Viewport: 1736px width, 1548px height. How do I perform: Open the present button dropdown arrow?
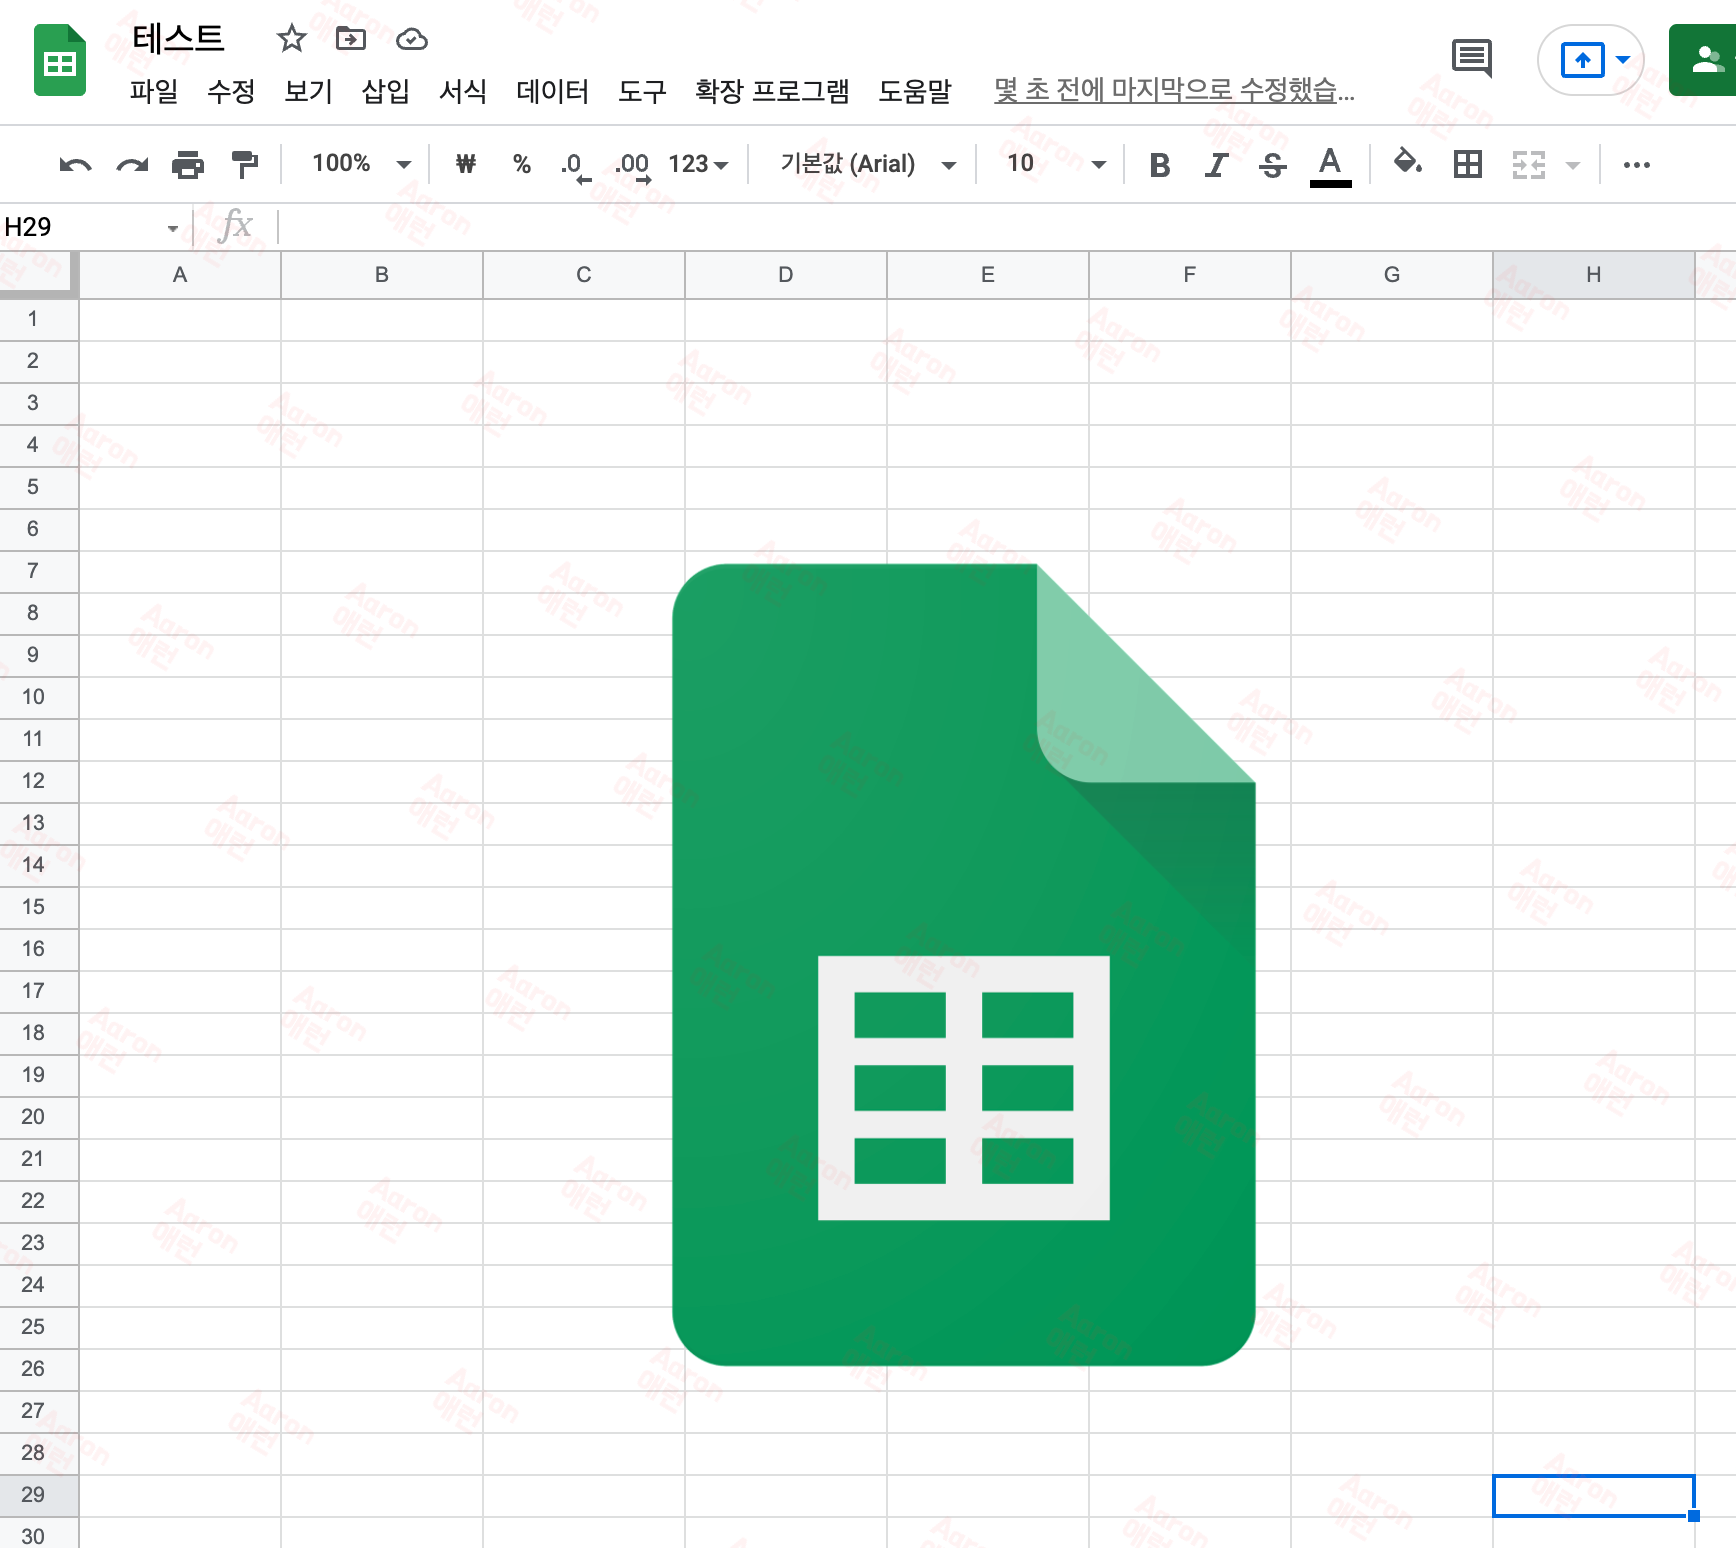pos(1623,60)
